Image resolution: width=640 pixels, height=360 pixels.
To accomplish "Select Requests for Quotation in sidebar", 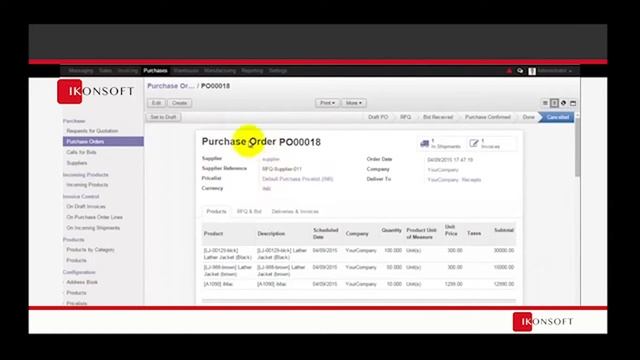I will (92, 131).
